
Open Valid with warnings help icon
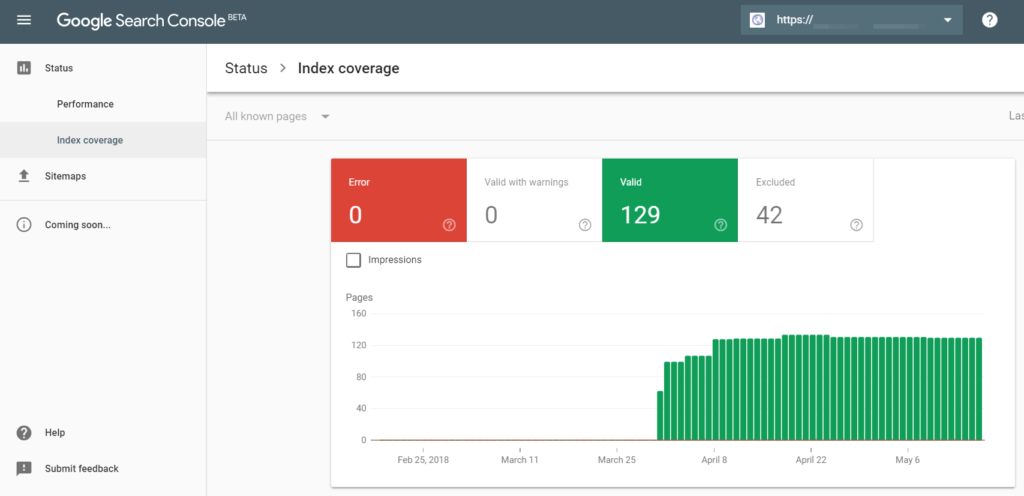point(585,225)
